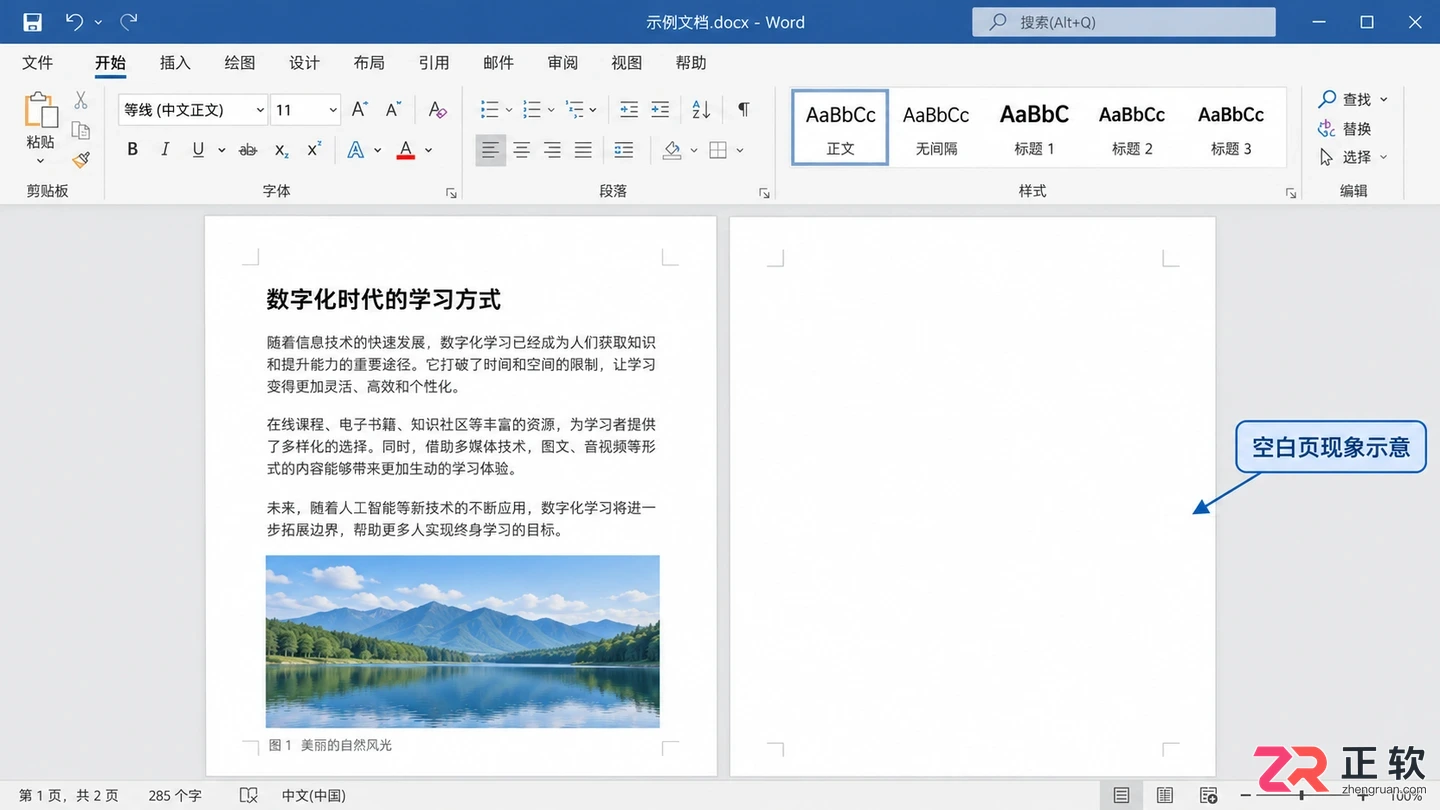Expand the borders dropdown arrow
The image size is (1440, 810).
pos(740,150)
